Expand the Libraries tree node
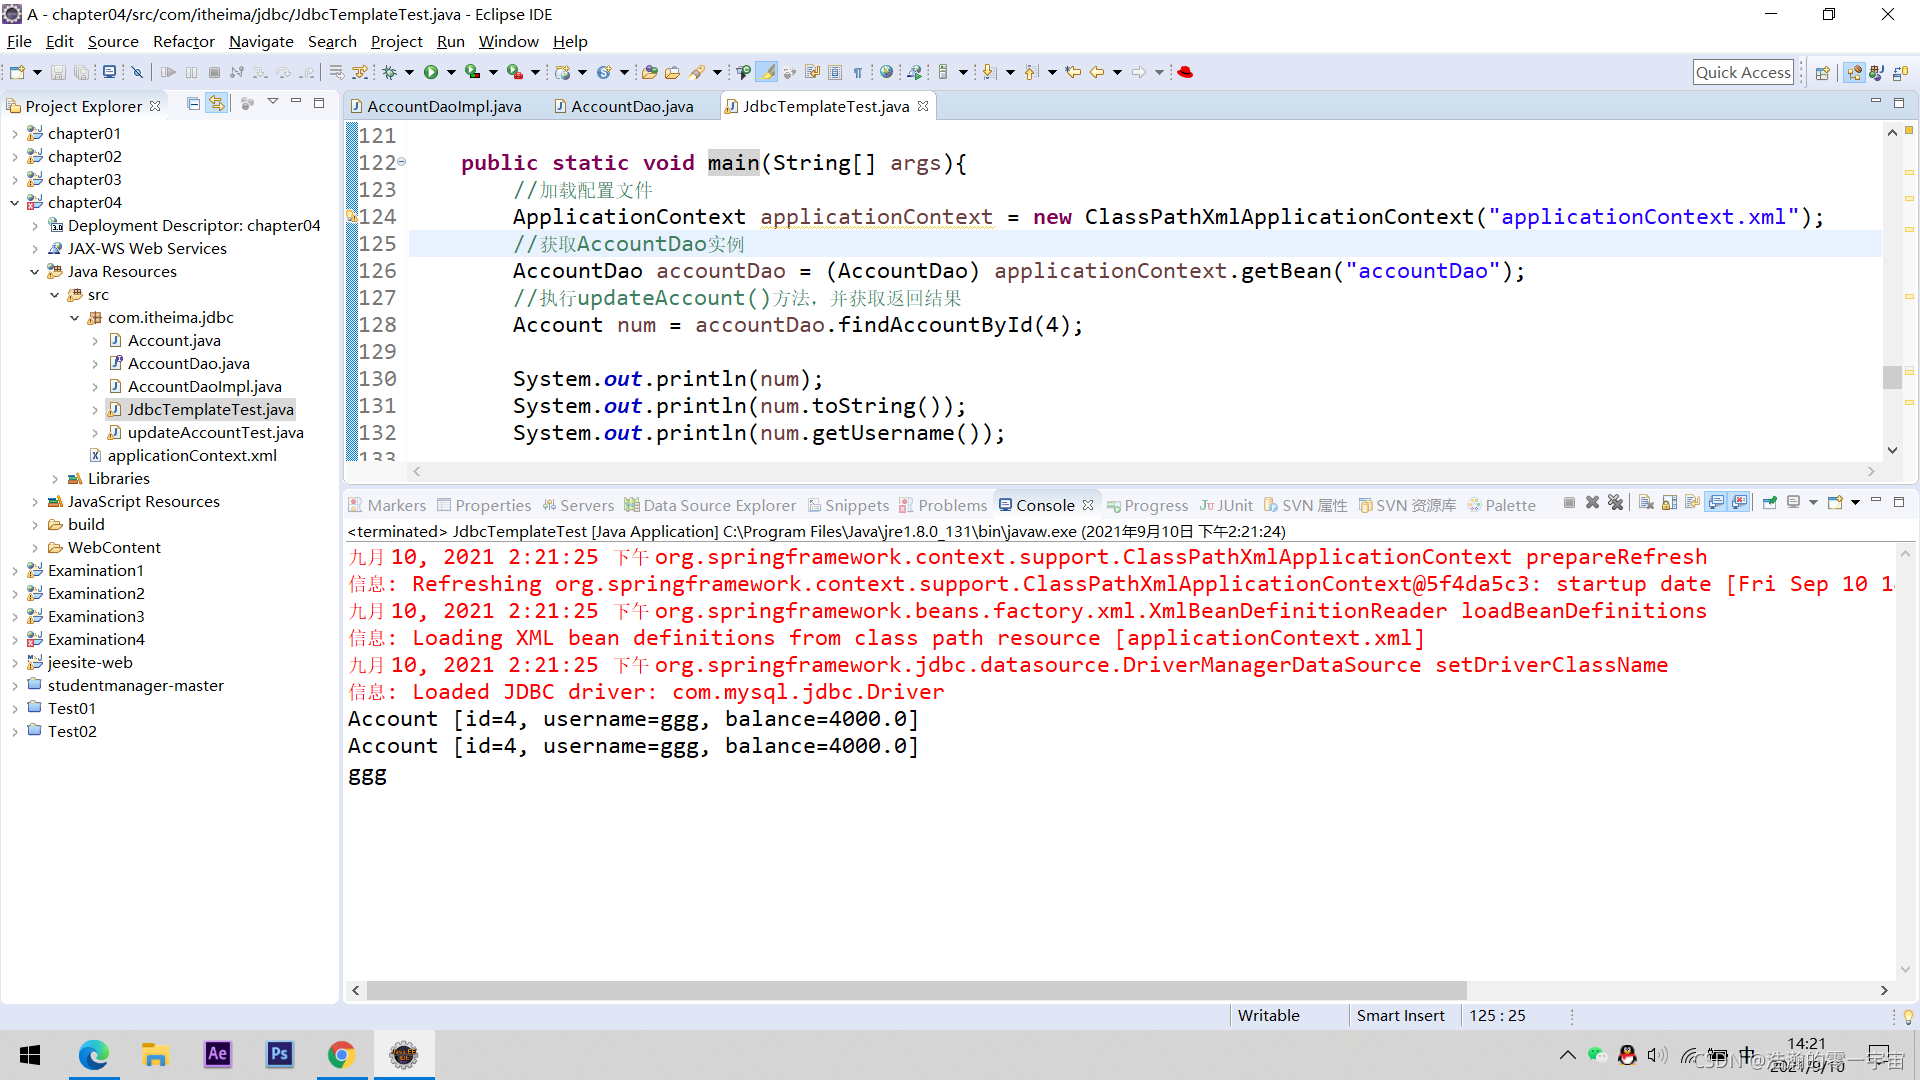The height and width of the screenshot is (1080, 1920). (55, 479)
